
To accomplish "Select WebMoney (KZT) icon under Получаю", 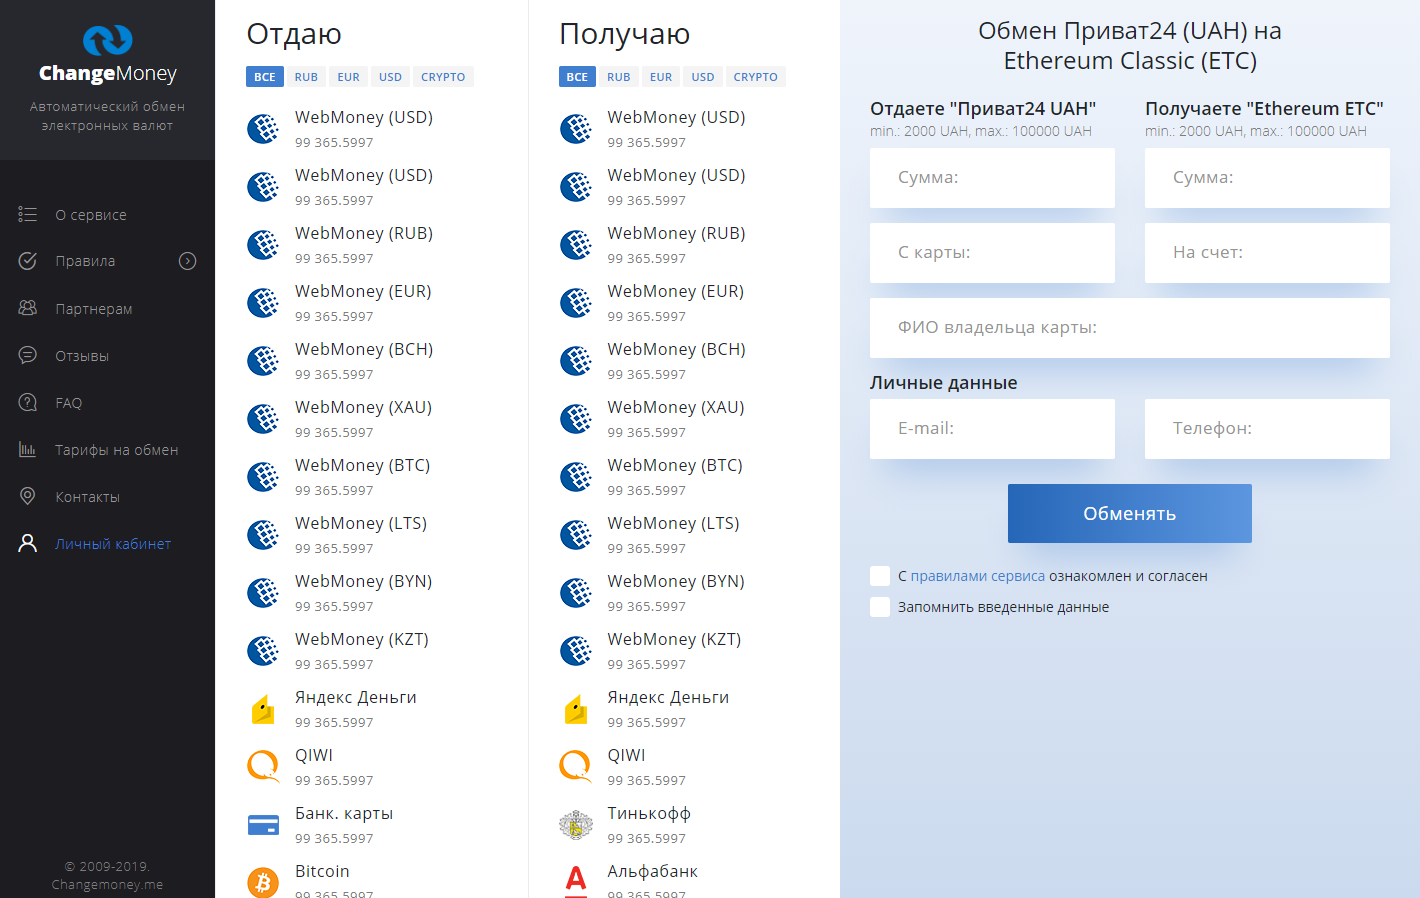I will pos(576,651).
